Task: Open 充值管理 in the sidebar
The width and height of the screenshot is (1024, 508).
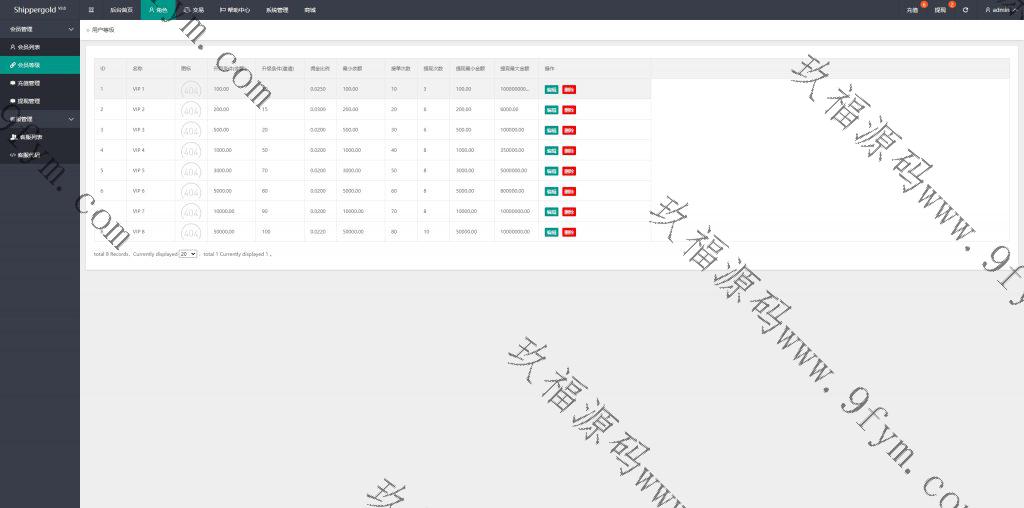Action: (30, 83)
